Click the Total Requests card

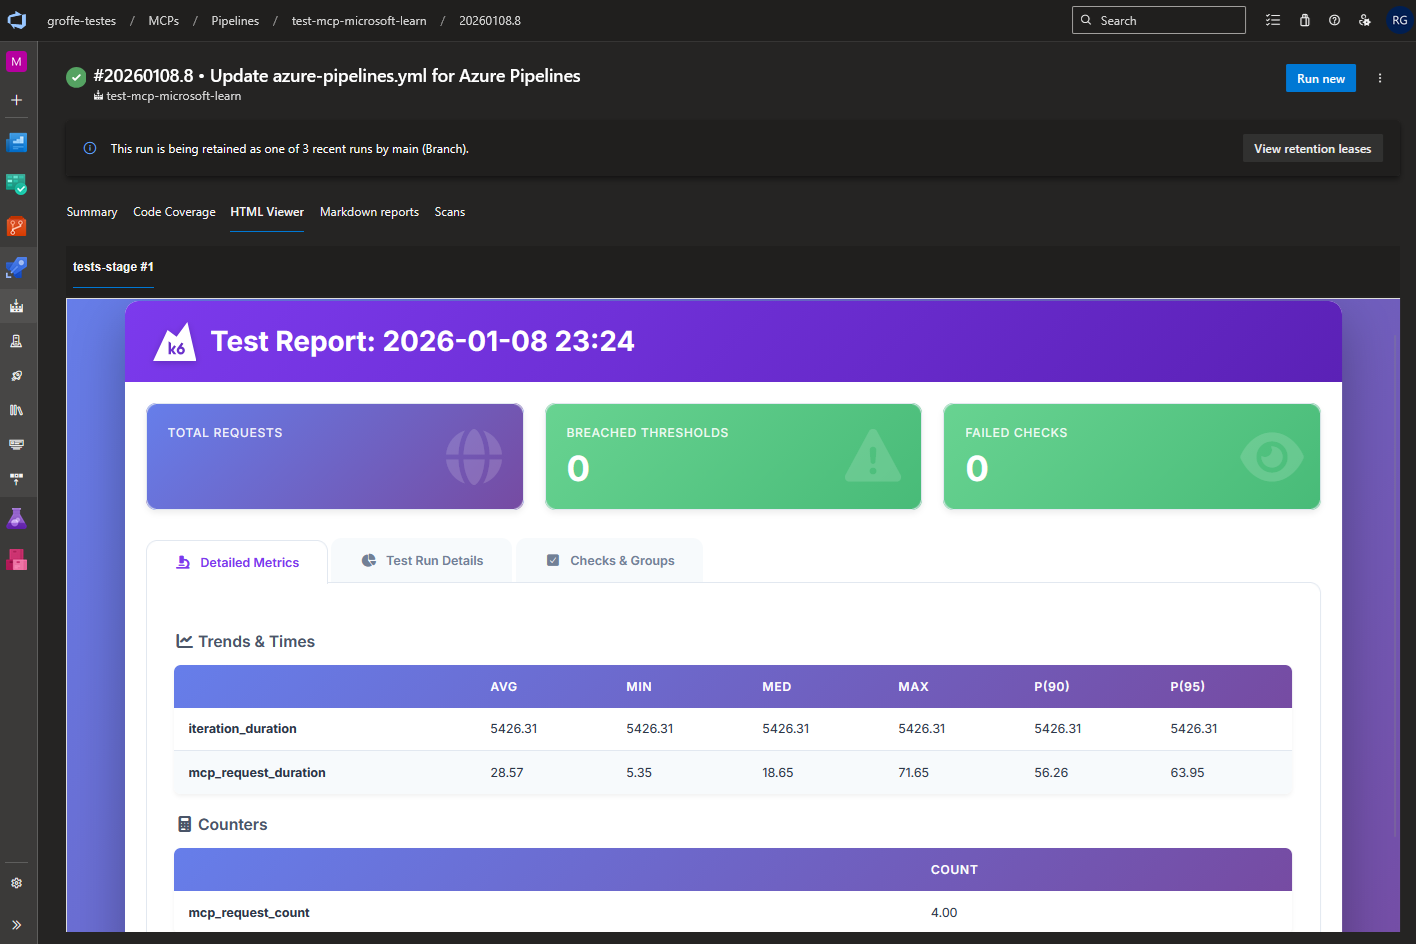coord(335,456)
